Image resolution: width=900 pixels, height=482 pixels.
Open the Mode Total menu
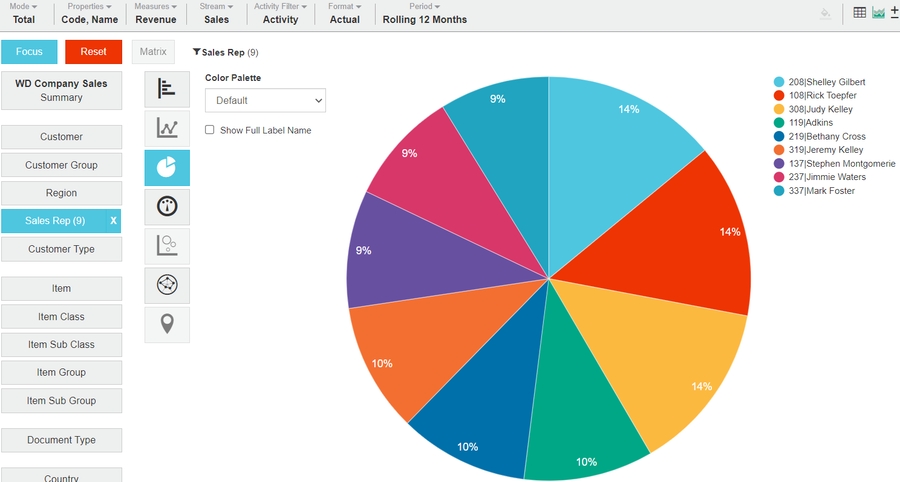[24, 14]
